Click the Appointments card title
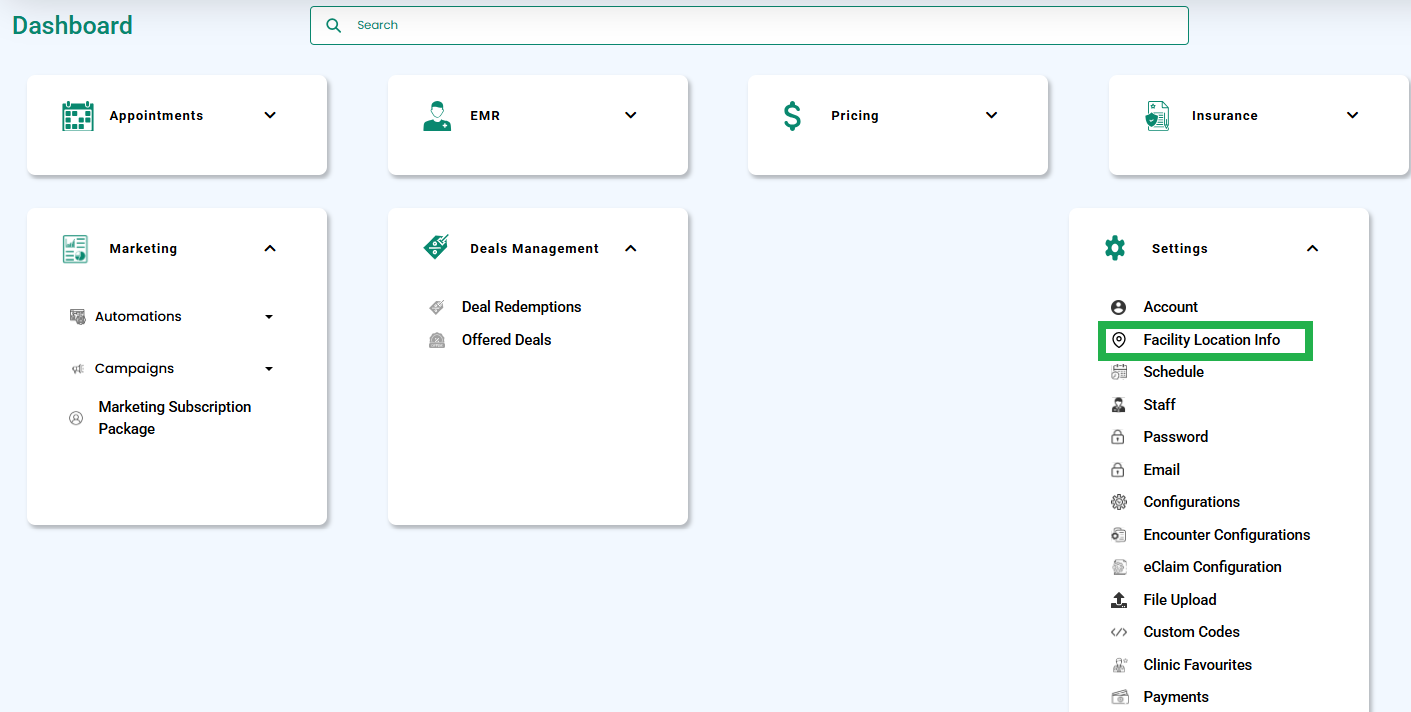 point(156,116)
